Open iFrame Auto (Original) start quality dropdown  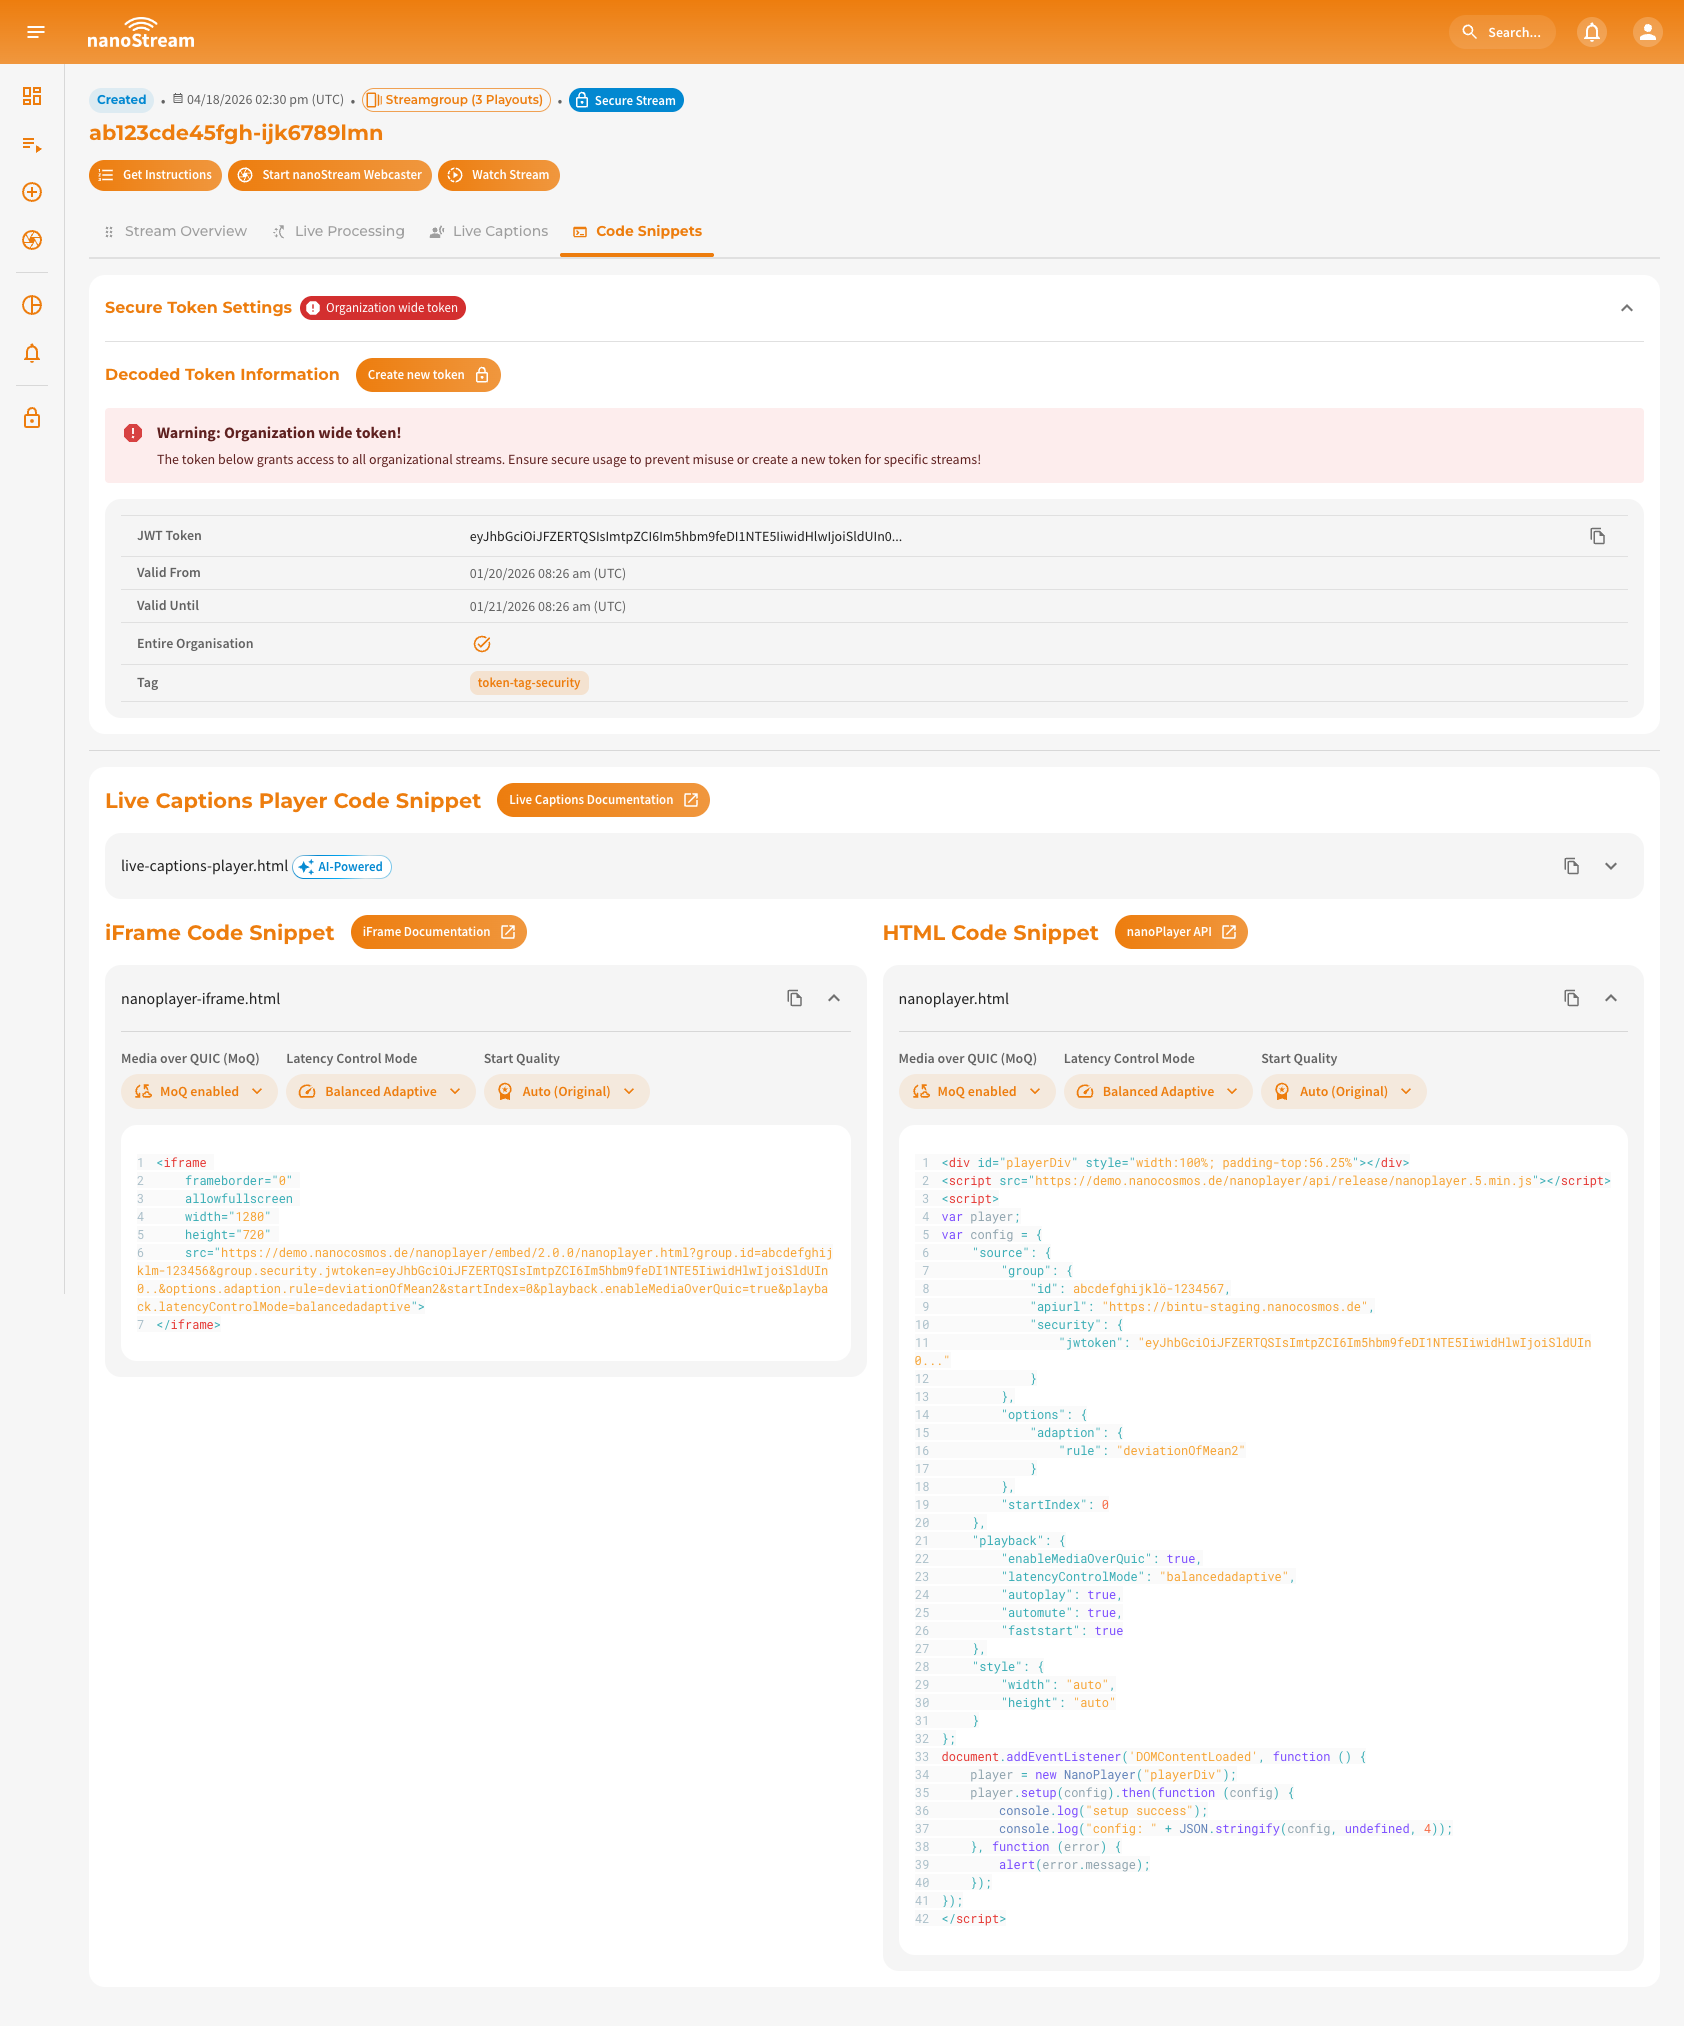tap(566, 1091)
